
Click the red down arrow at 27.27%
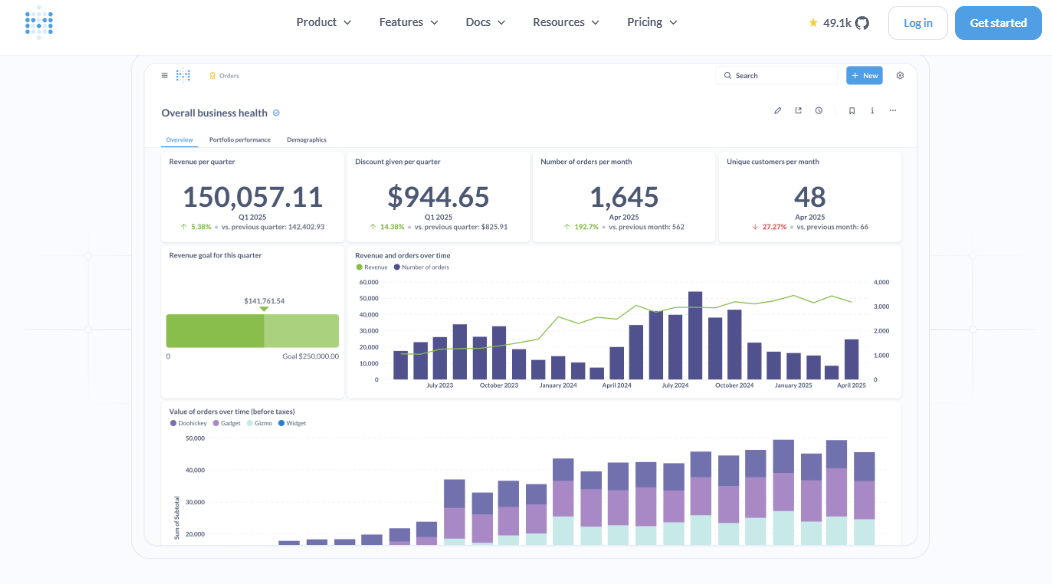(755, 227)
